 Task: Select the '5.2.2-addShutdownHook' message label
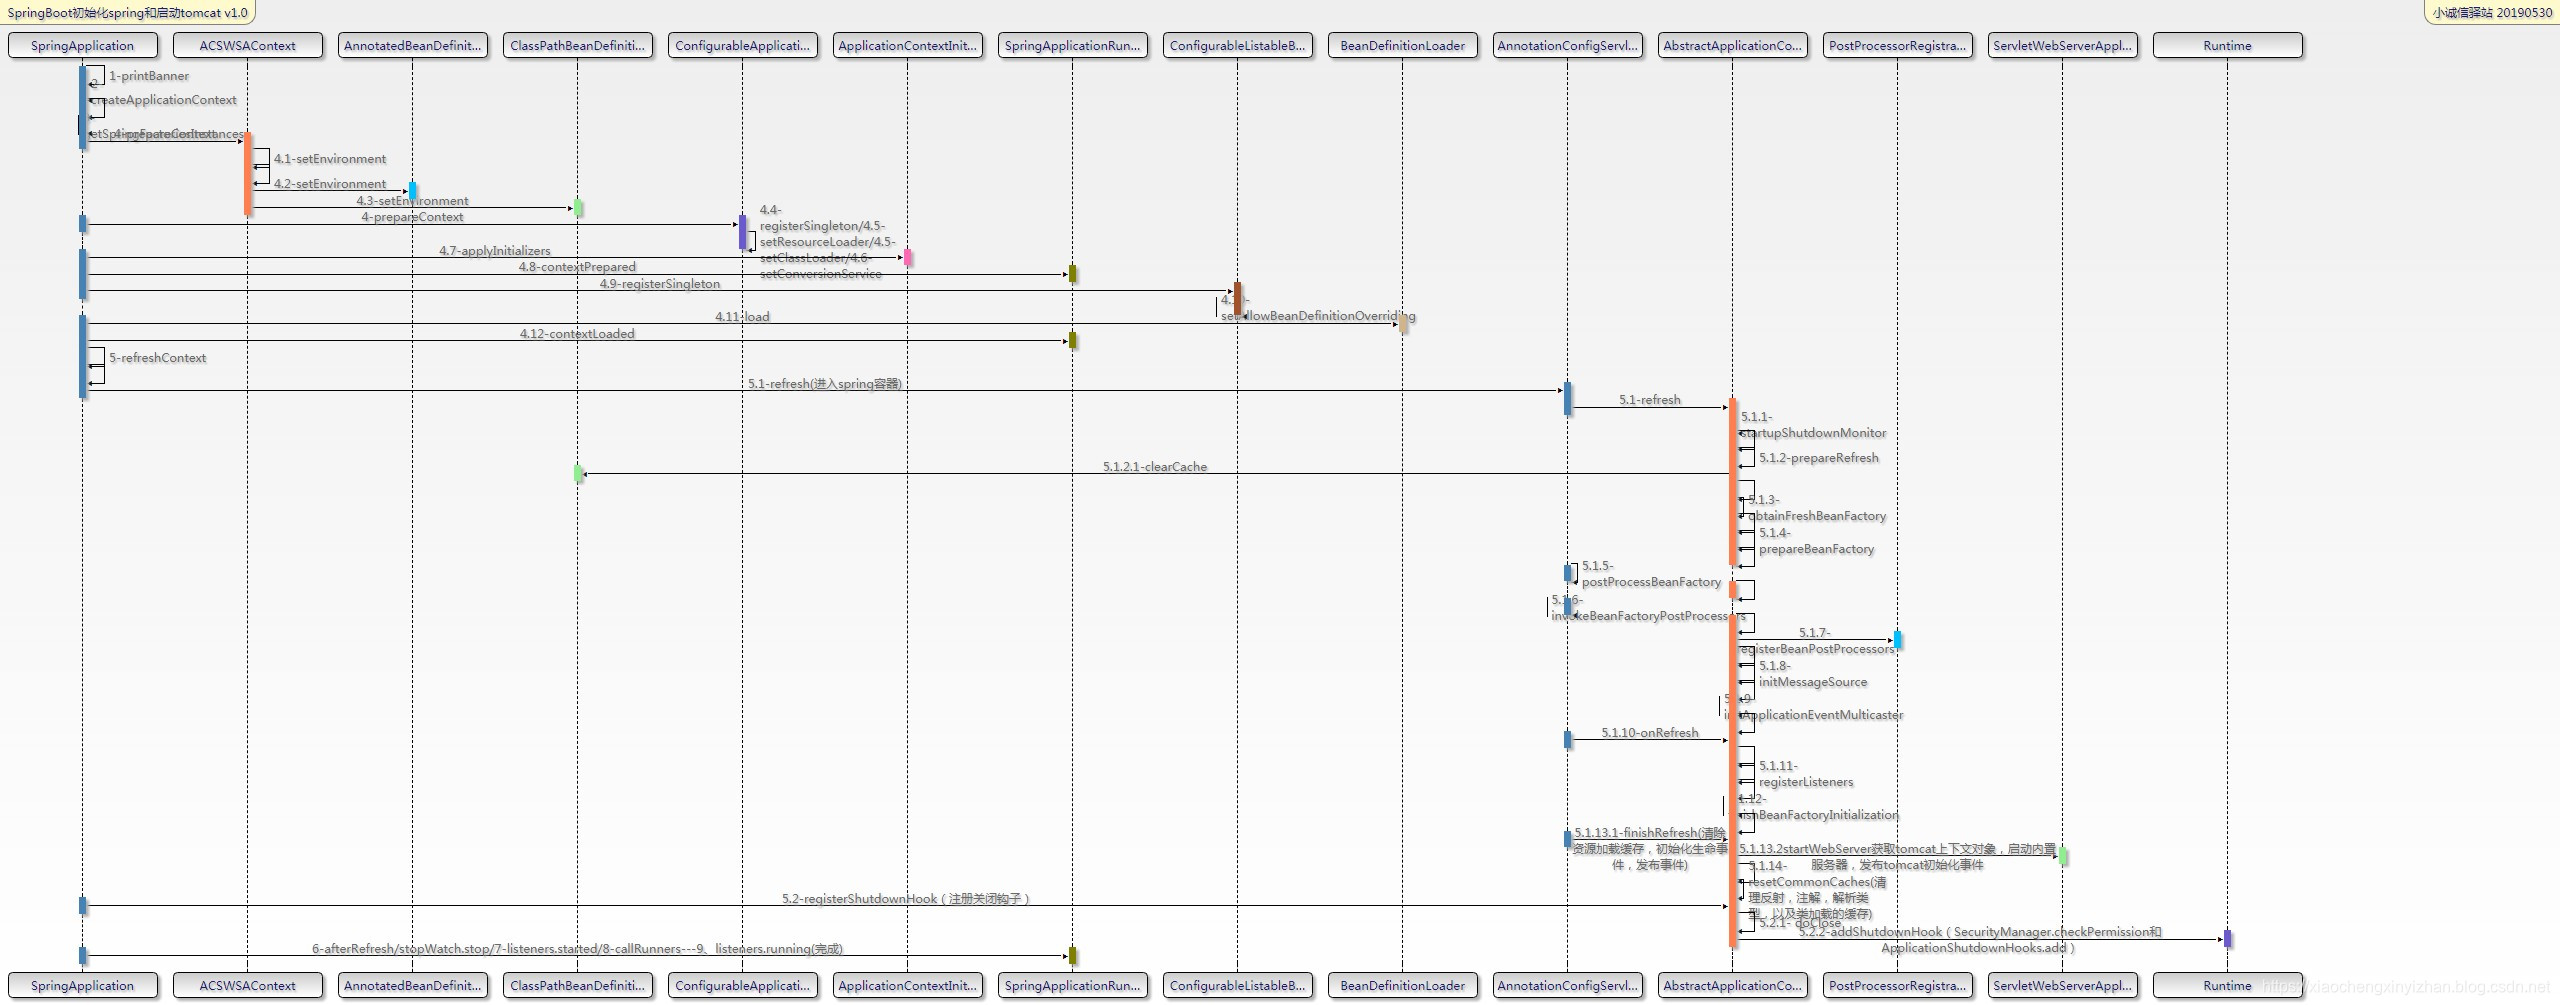(x=1979, y=940)
